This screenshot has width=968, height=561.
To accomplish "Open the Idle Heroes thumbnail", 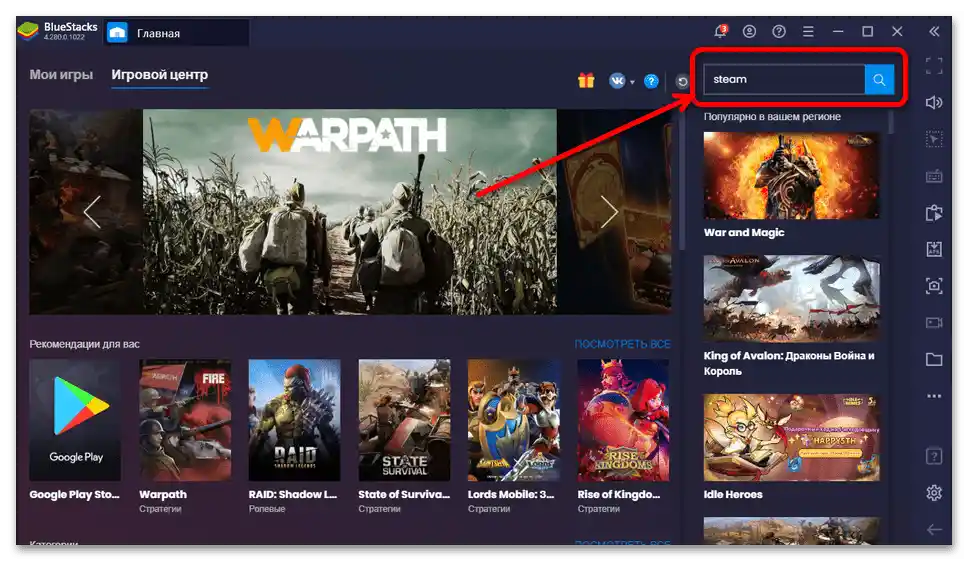I will pos(791,438).
